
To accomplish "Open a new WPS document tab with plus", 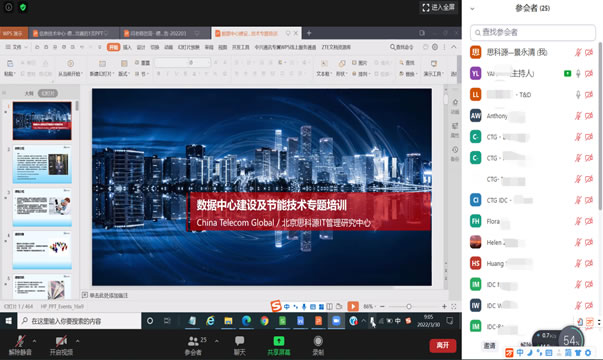I will point(309,33).
